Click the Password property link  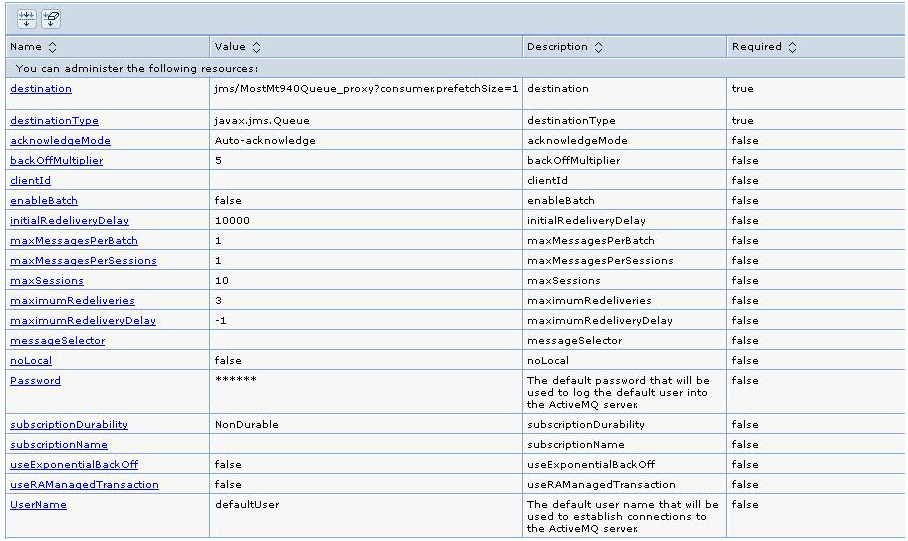35,381
